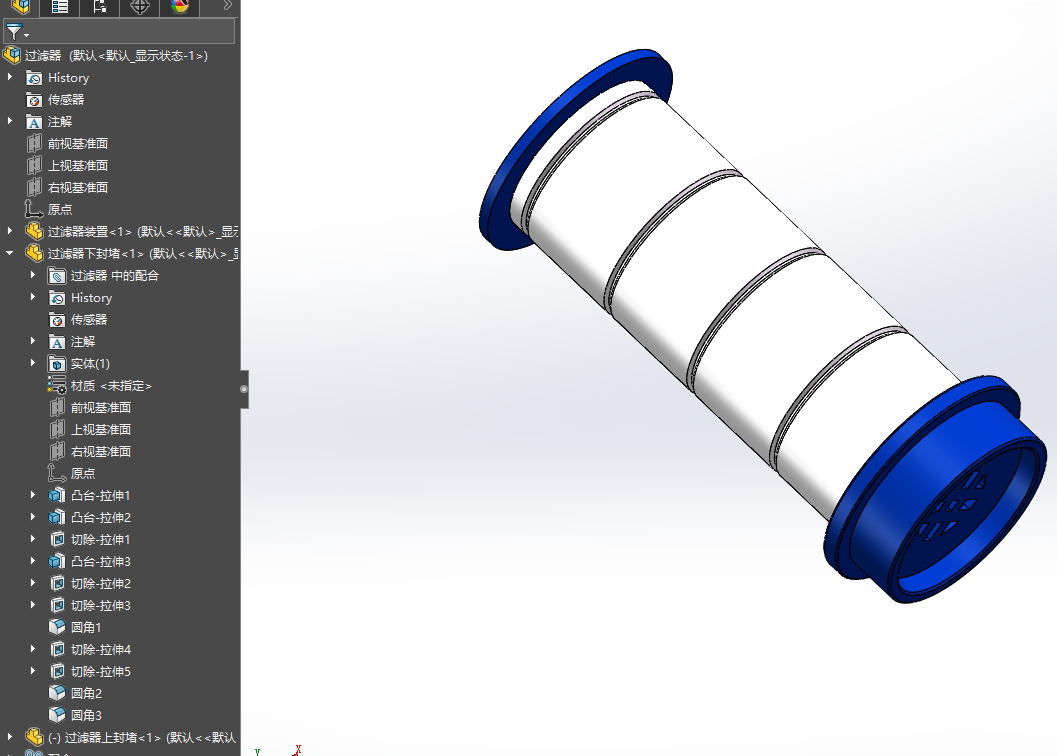1057x756 pixels.
Task: Open the DimXpertManager crosshair tab
Action: (140, 7)
